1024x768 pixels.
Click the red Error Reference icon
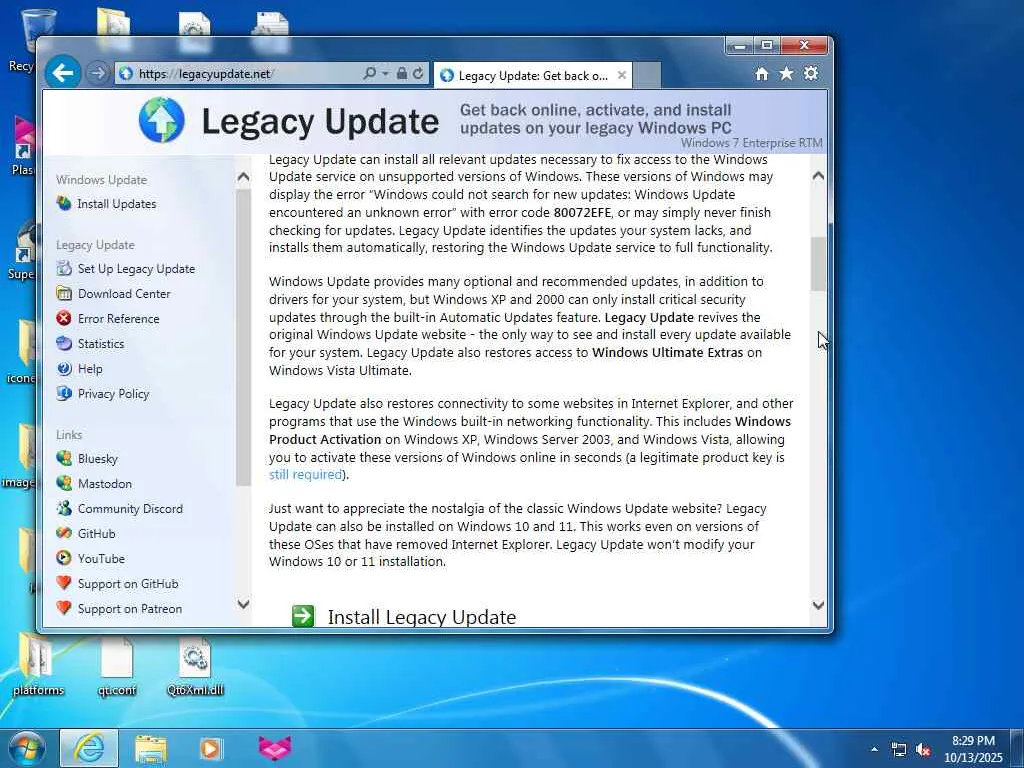(x=64, y=318)
